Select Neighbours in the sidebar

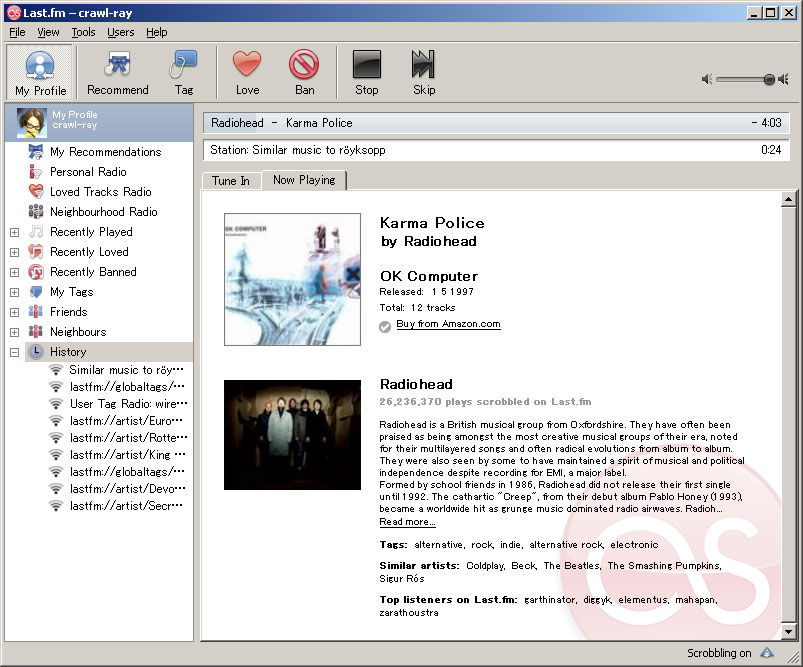click(78, 331)
